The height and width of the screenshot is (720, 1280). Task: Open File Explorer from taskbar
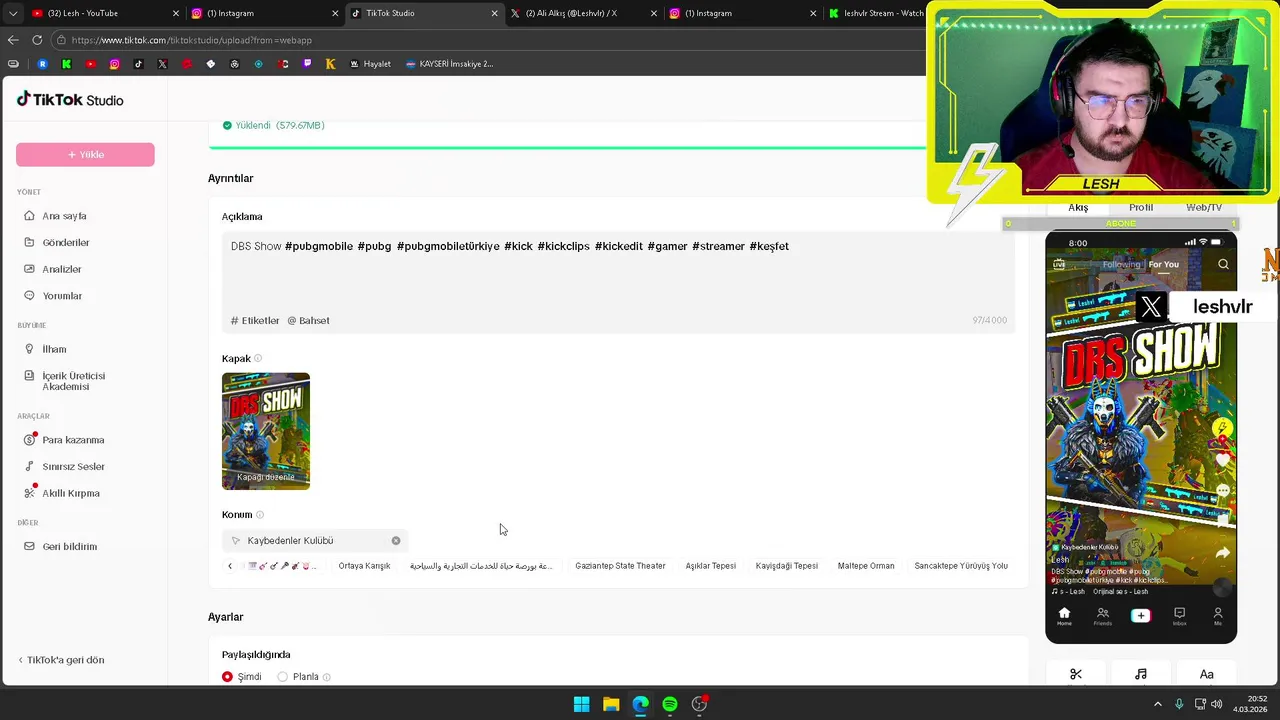611,704
